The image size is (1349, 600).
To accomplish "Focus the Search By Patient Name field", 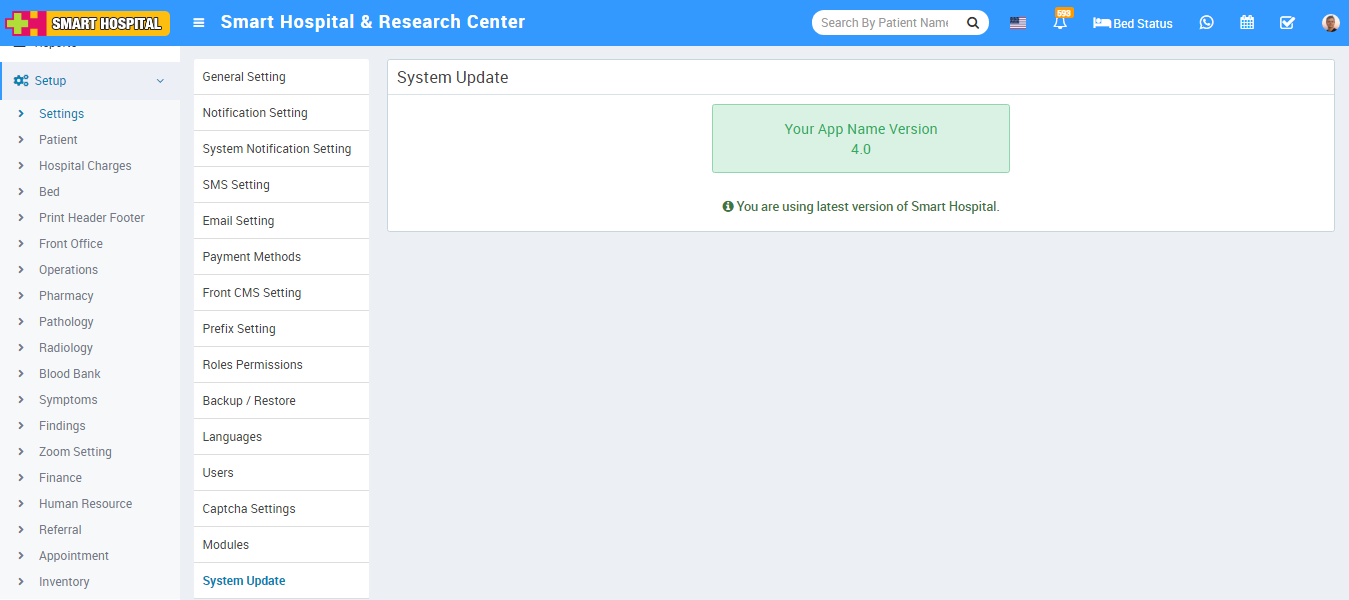I will pyautogui.click(x=885, y=23).
